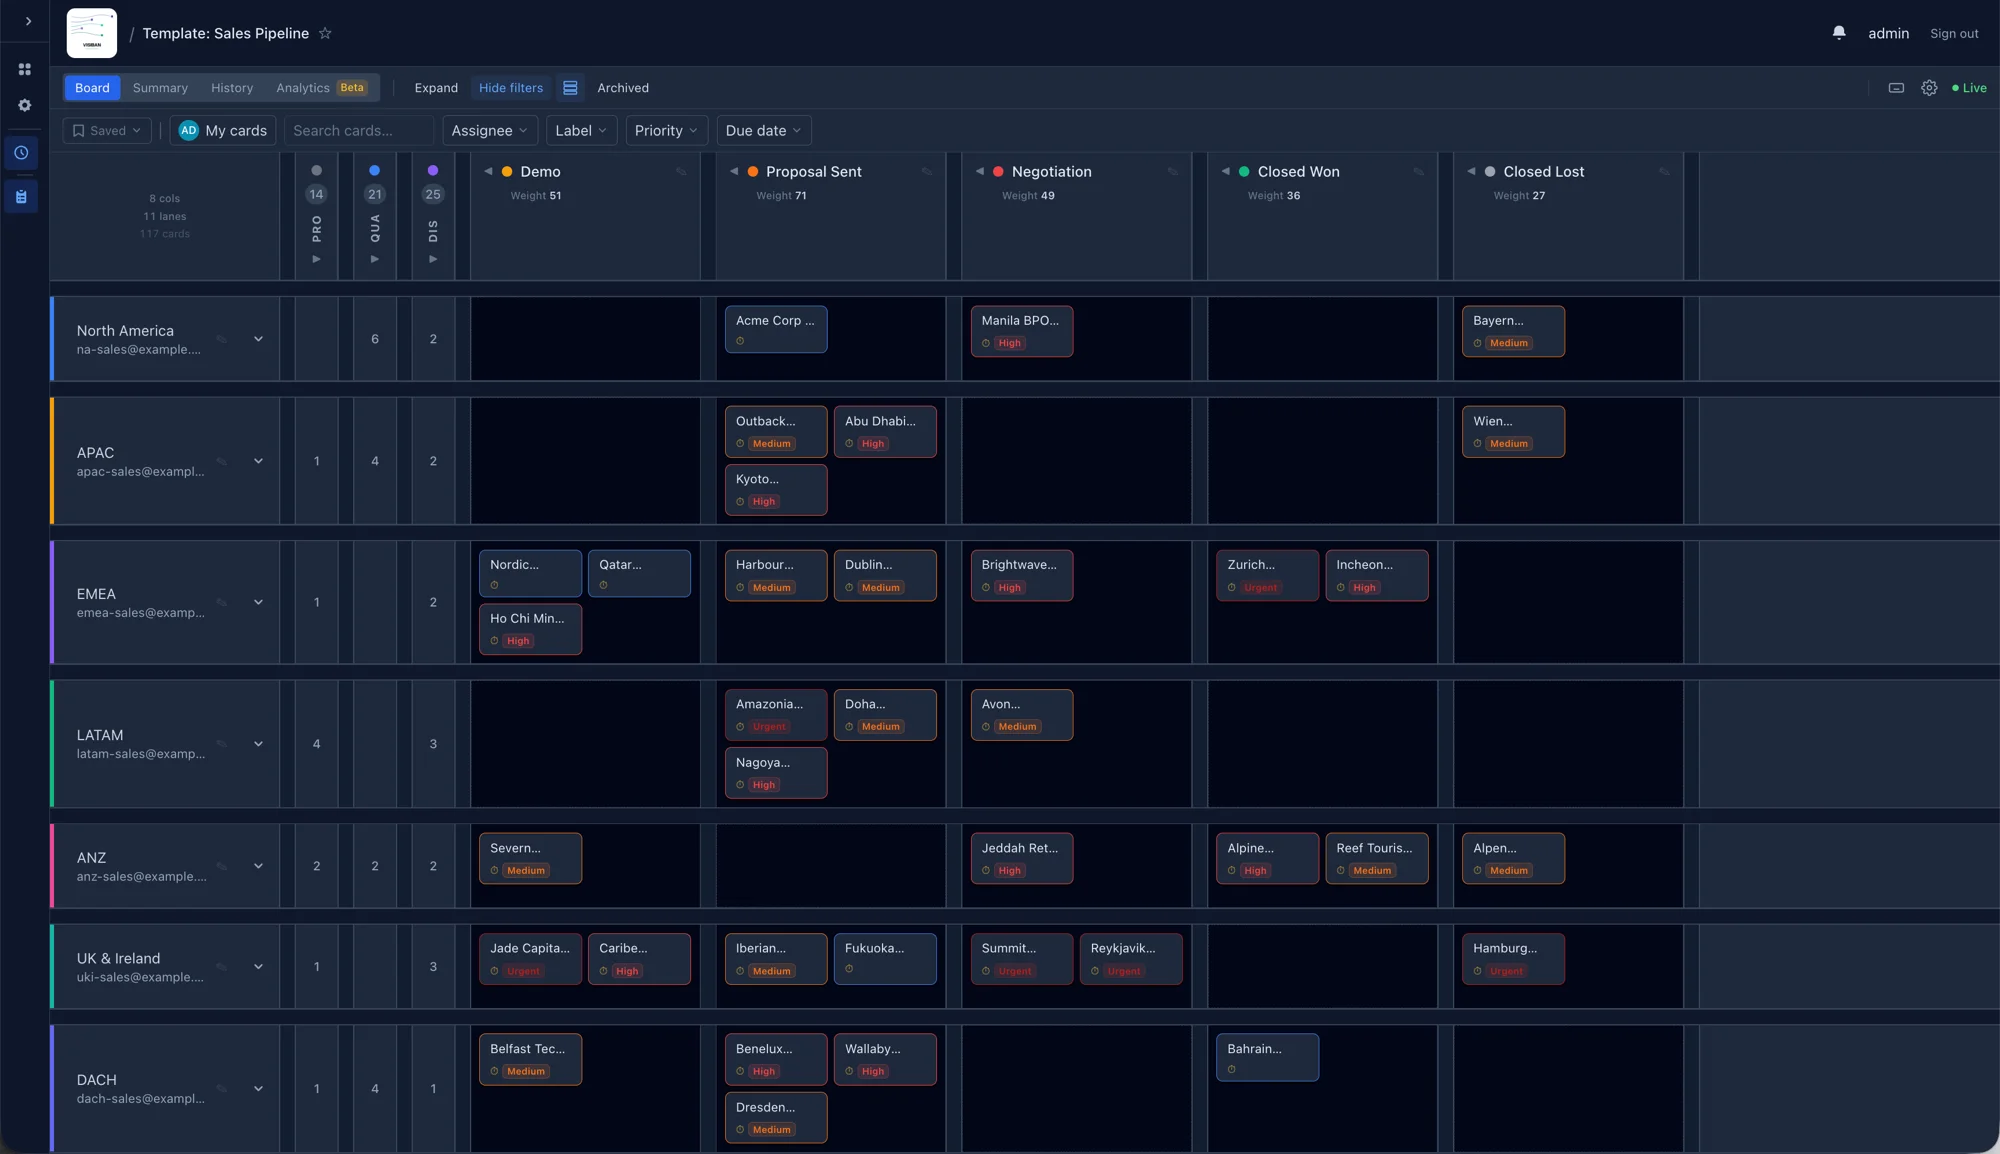This screenshot has height=1154, width=2000.
Task: Click the dashboard grid icon in sidebar
Action: [24, 69]
